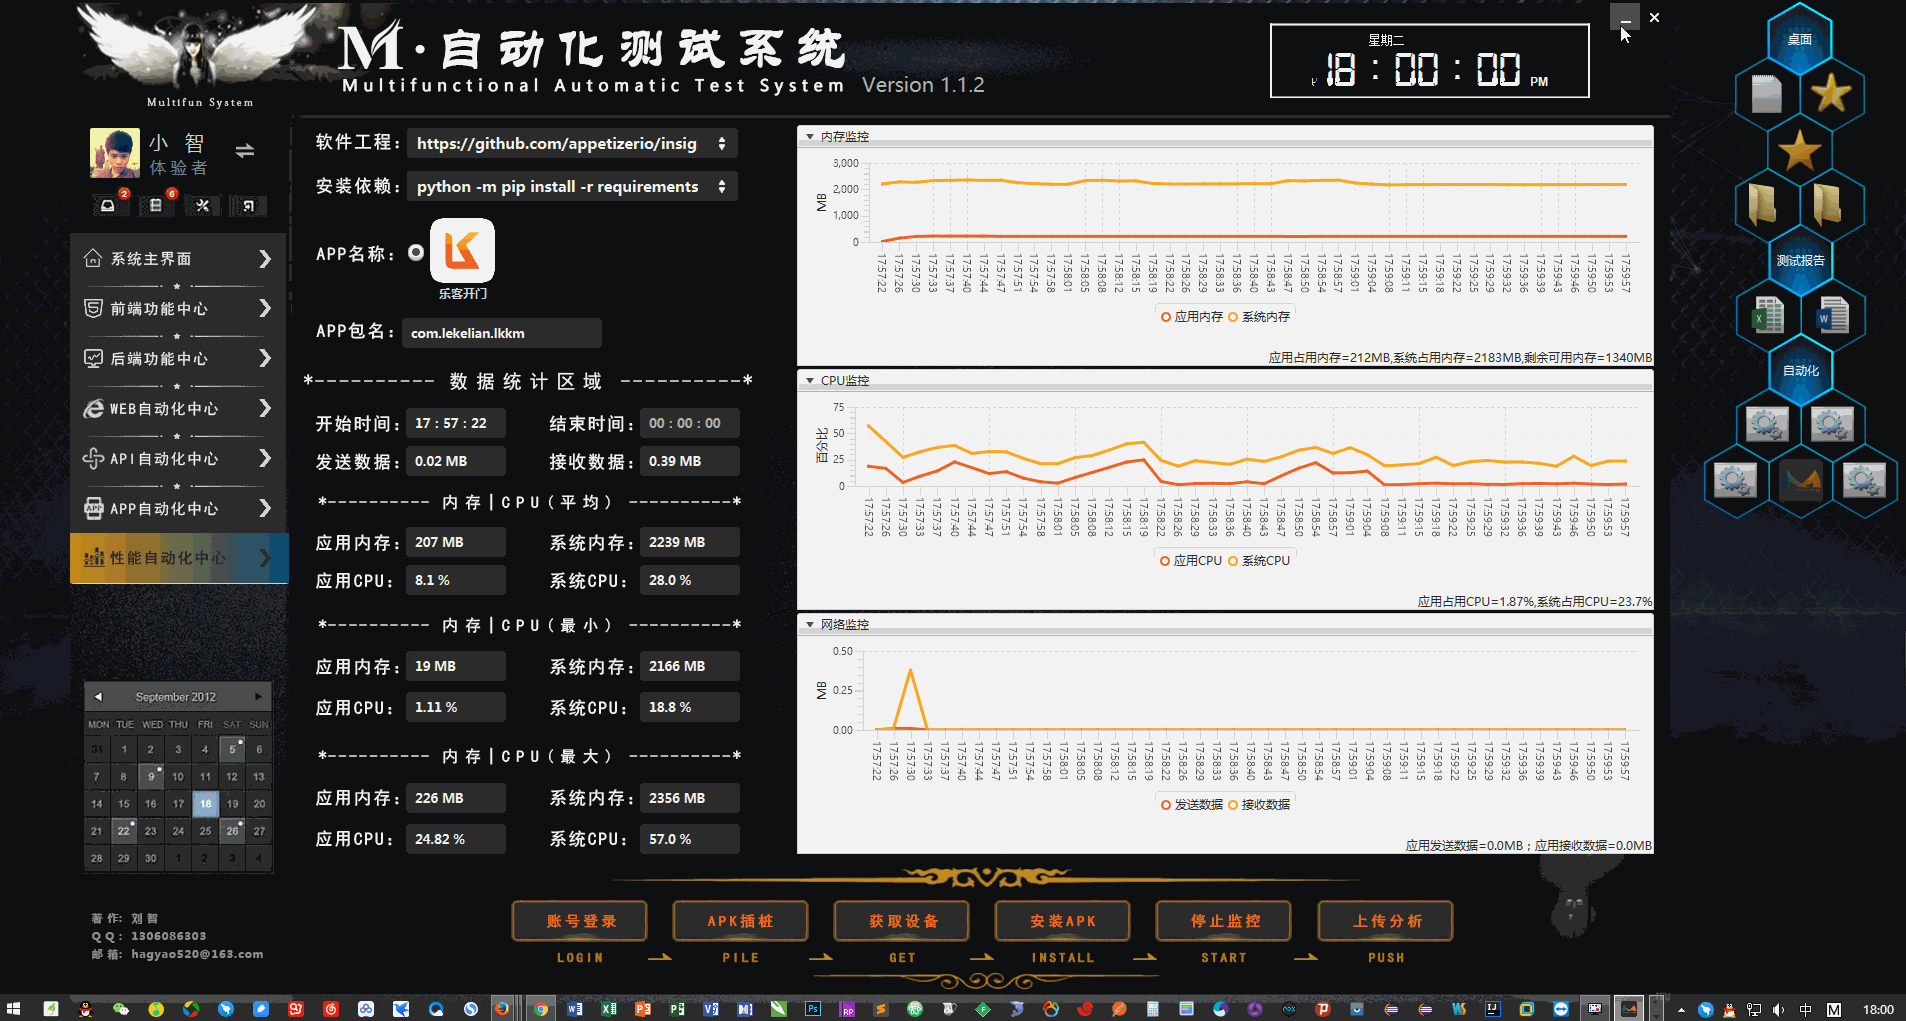
Task: Click the 乐客开门 app logo
Action: pyautogui.click(x=462, y=252)
